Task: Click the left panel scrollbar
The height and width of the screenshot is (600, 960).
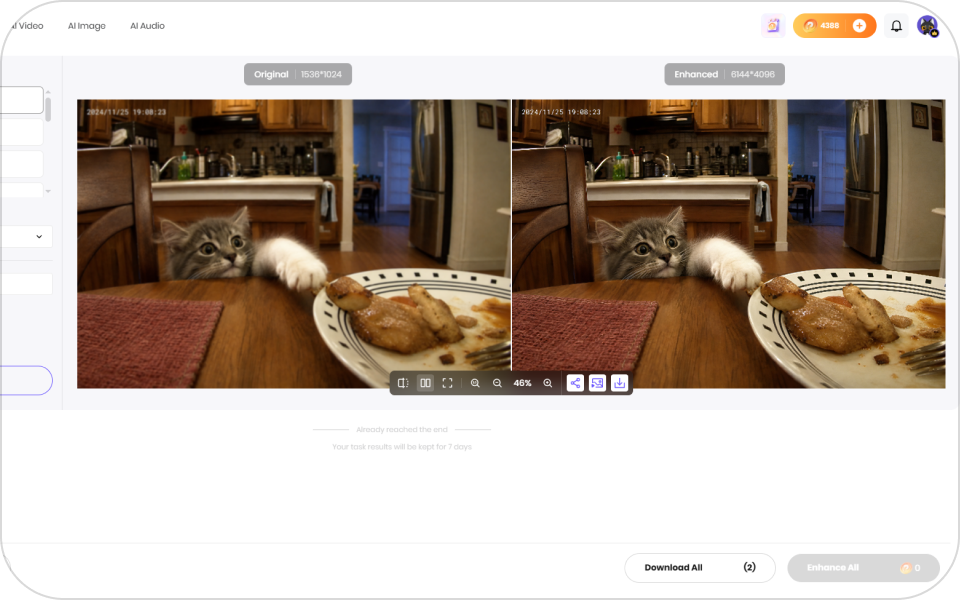Action: click(48, 110)
